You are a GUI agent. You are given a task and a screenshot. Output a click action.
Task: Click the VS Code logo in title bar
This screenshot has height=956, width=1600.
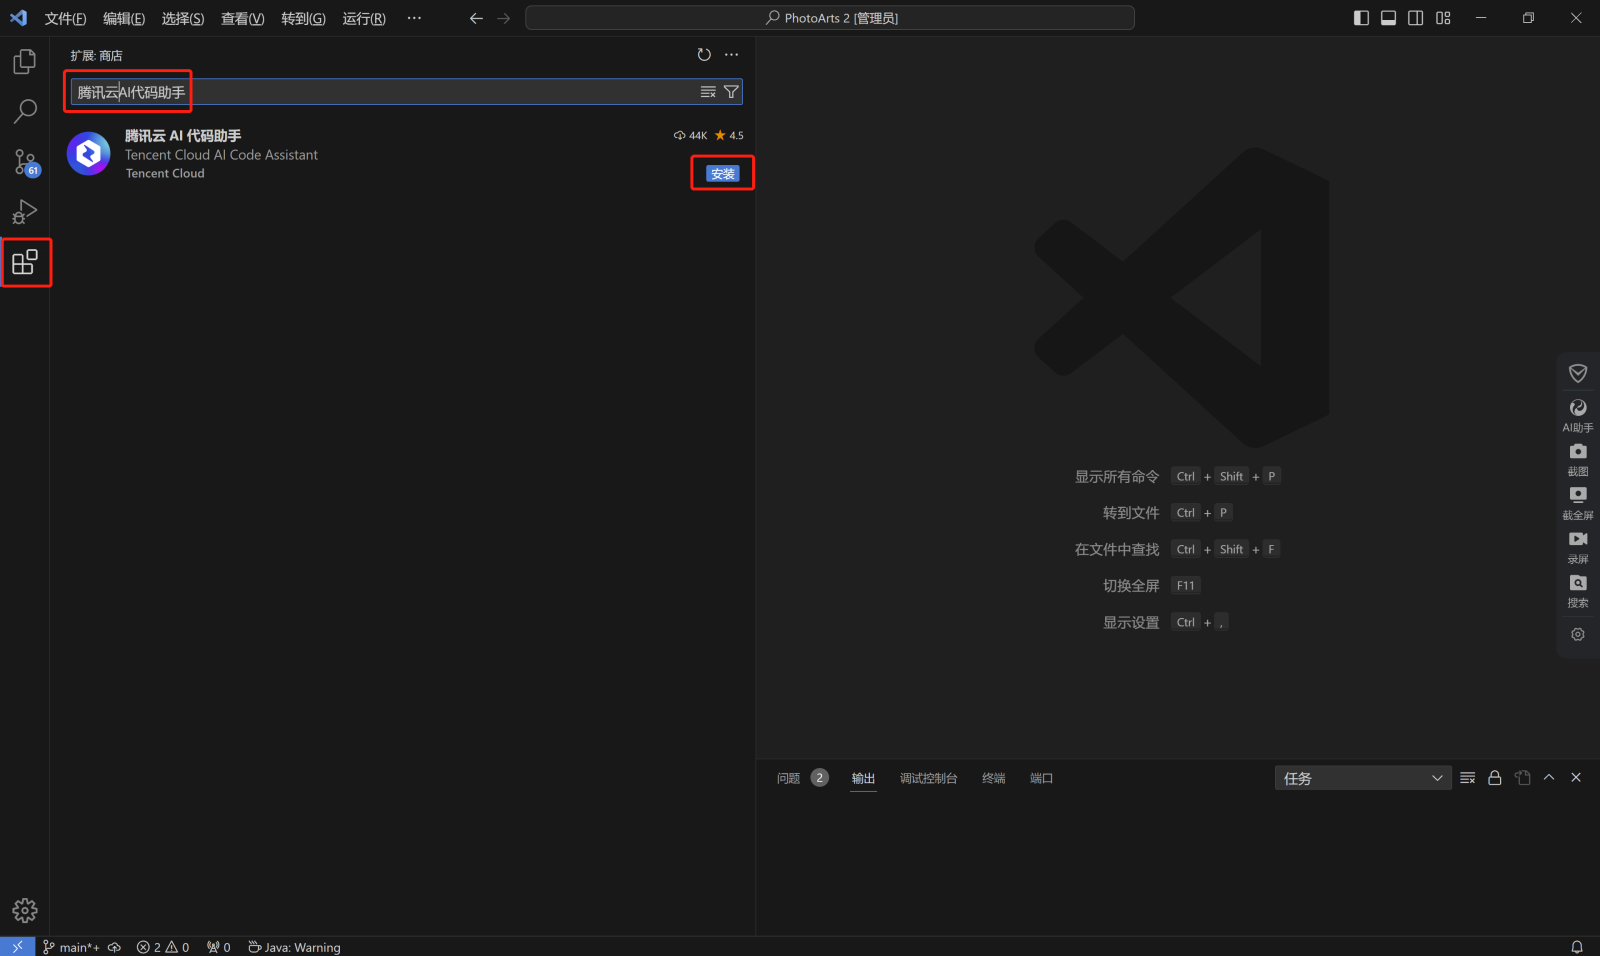coord(18,18)
